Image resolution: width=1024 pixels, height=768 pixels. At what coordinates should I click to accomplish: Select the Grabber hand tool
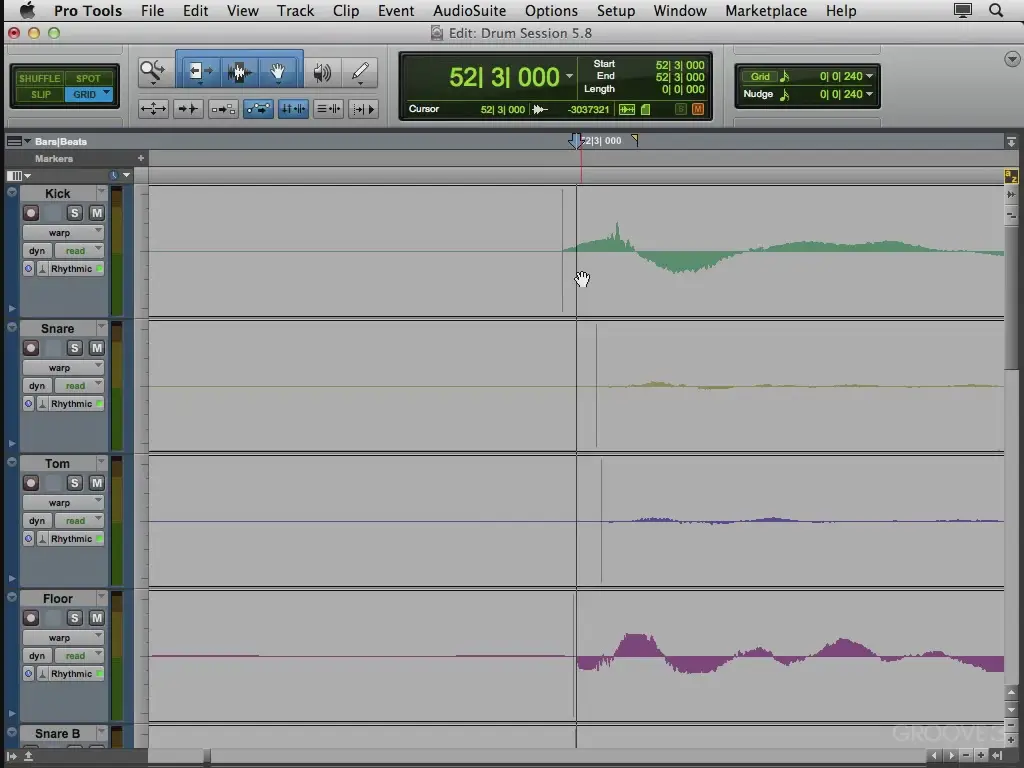[278, 72]
